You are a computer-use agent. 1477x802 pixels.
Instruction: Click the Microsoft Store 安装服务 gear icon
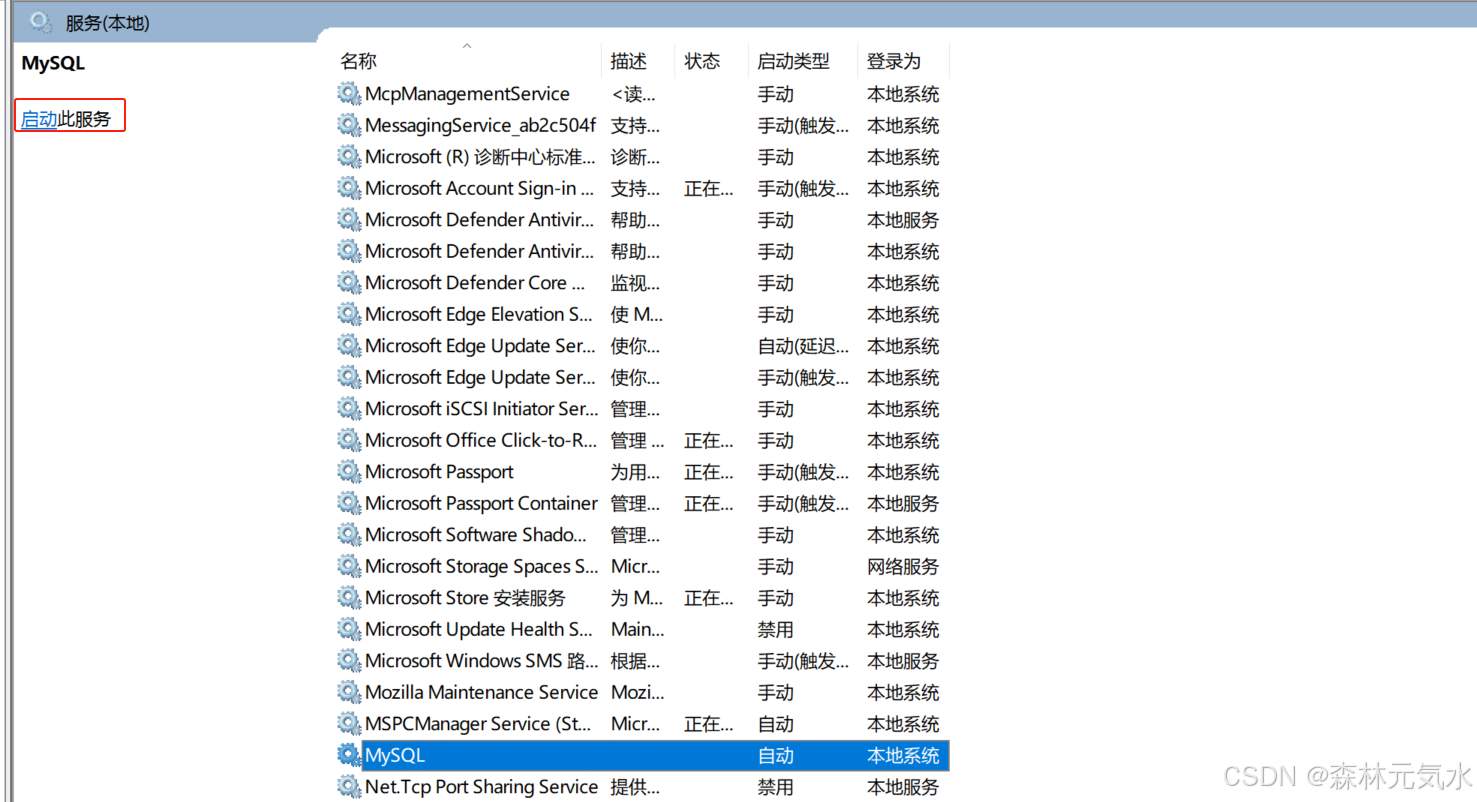(x=349, y=597)
